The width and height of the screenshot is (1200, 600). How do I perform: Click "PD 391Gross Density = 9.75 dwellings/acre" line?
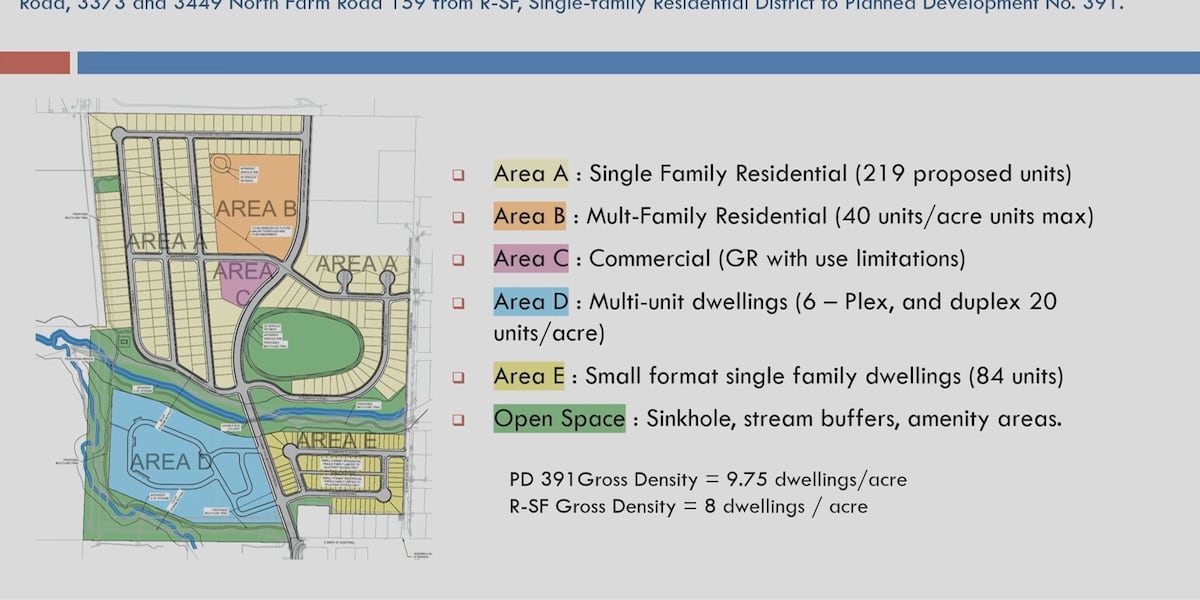tap(708, 479)
